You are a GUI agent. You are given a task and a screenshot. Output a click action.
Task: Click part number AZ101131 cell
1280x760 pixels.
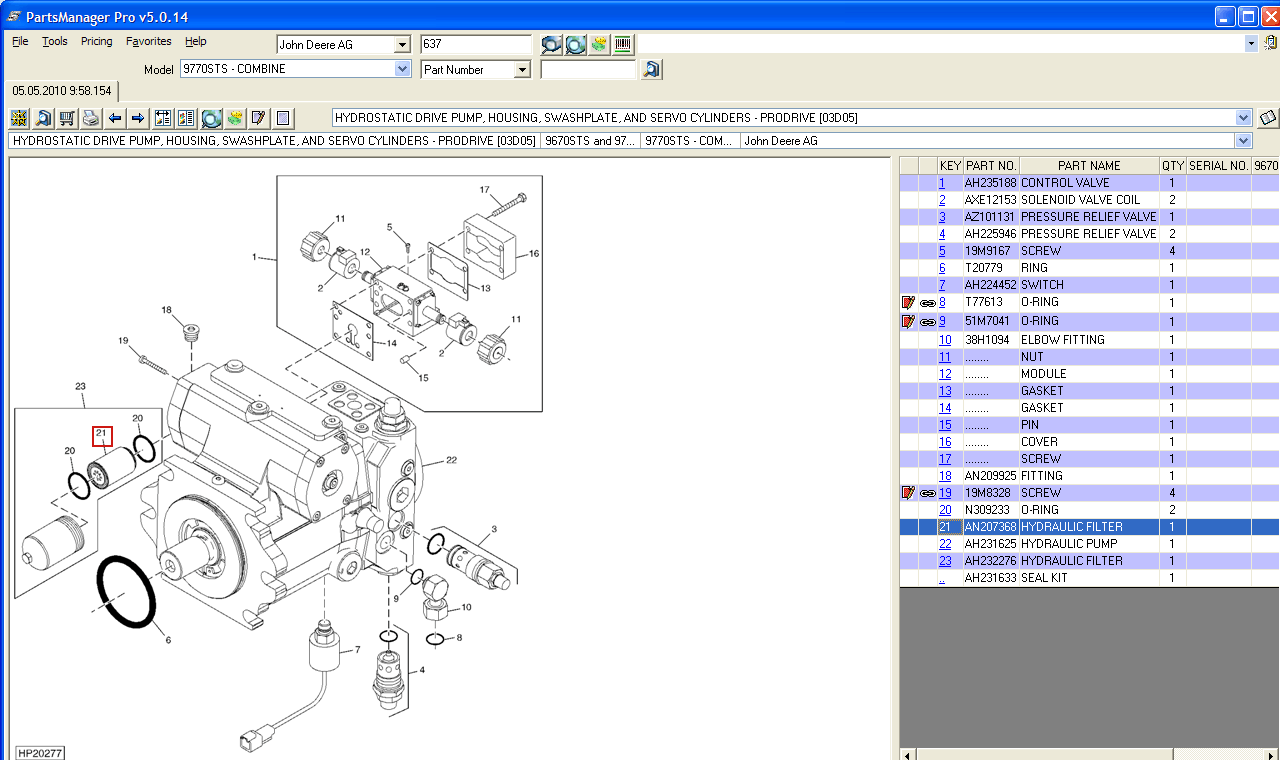tap(990, 217)
